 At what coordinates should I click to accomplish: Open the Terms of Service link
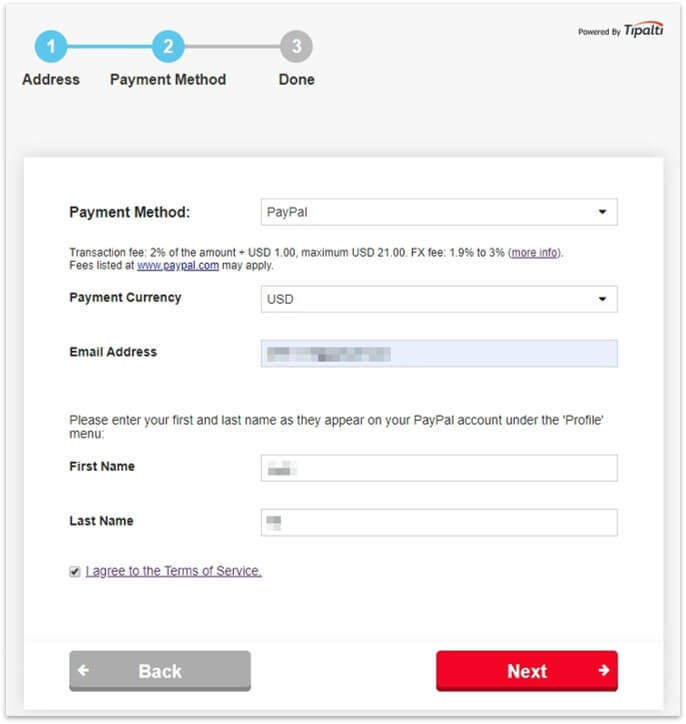tap(174, 571)
